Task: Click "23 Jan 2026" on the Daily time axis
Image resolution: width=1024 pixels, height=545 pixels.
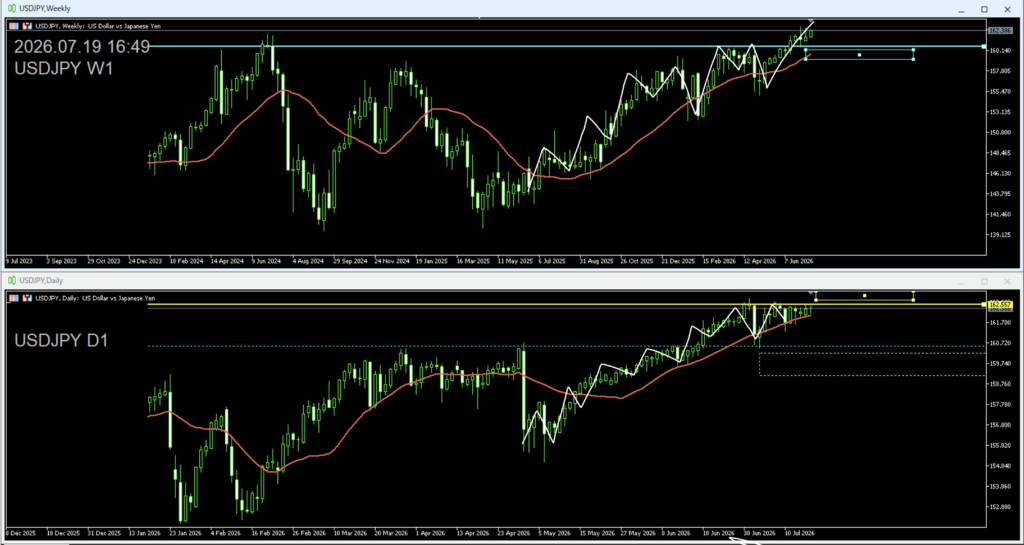Action: [x=186, y=532]
